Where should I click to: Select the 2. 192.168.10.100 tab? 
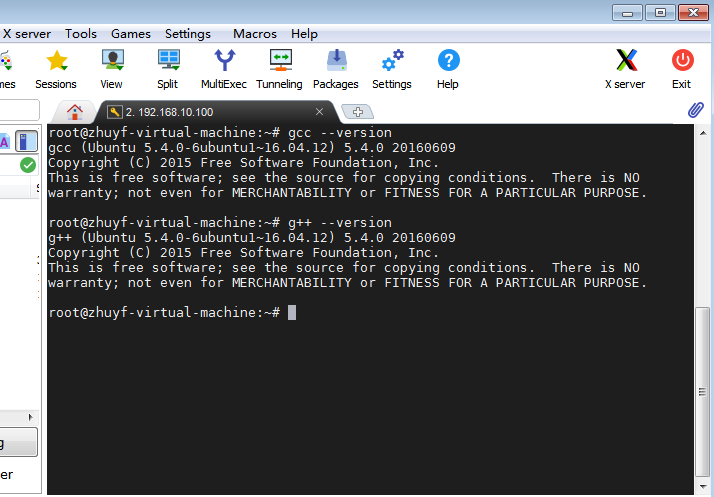pyautogui.click(x=218, y=112)
